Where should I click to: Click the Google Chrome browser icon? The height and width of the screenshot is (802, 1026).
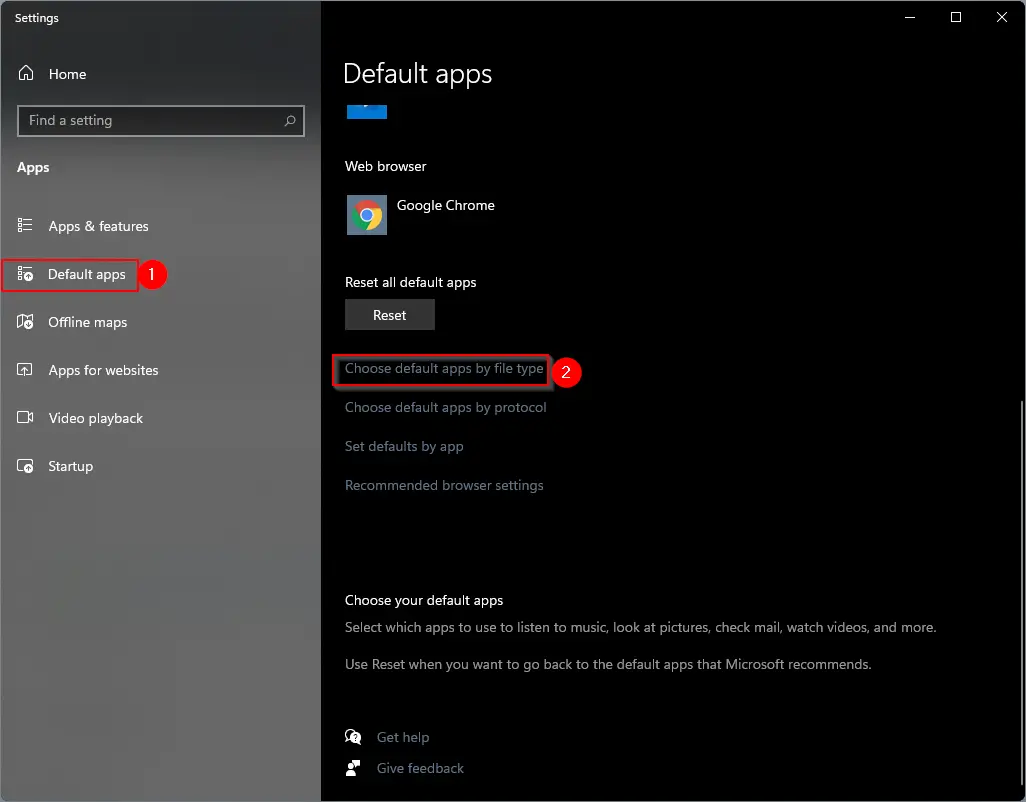point(366,215)
